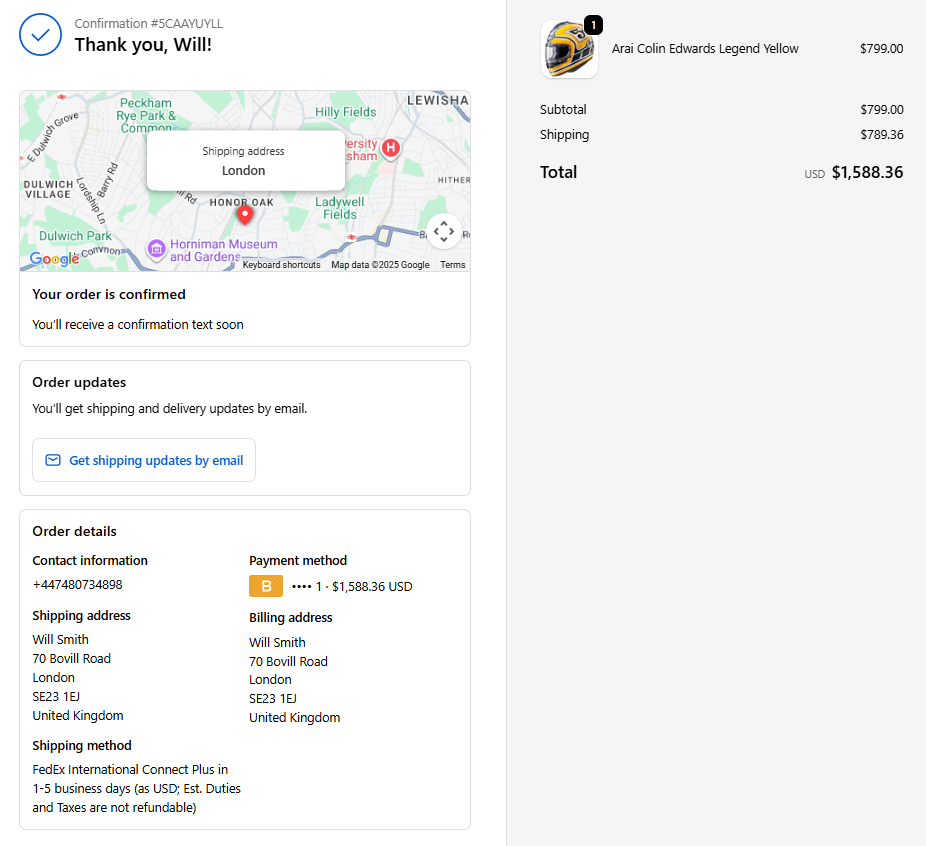This screenshot has height=846, width=926.
Task: Open the Google logo on the map
Action: click(54, 259)
